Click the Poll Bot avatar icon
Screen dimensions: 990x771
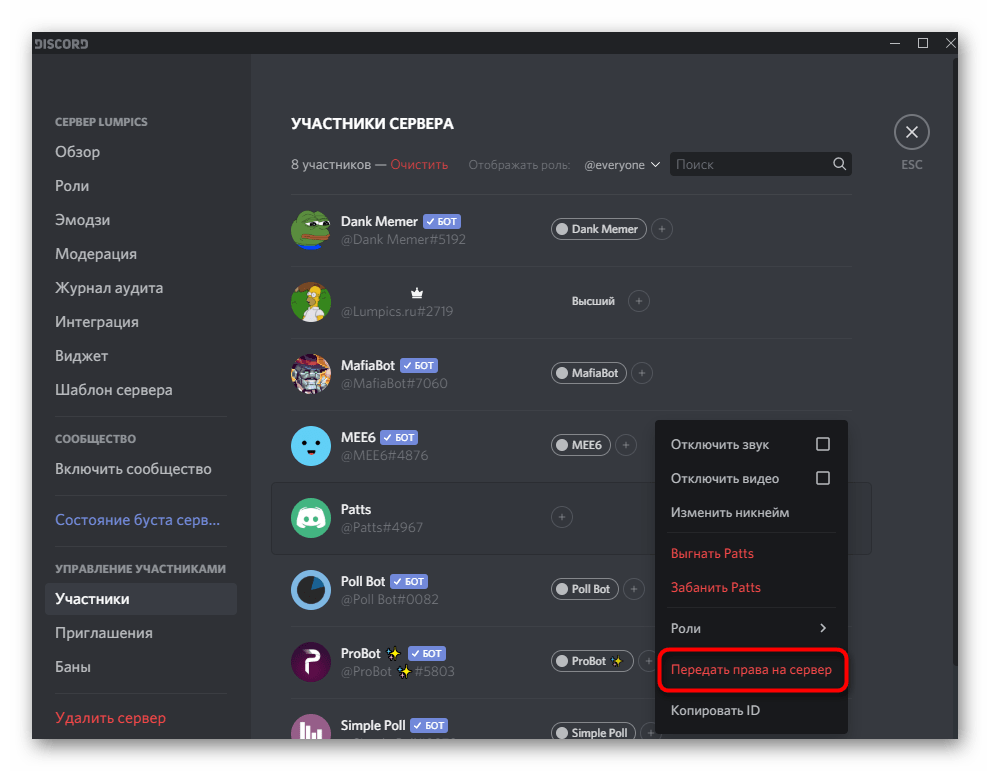311,590
